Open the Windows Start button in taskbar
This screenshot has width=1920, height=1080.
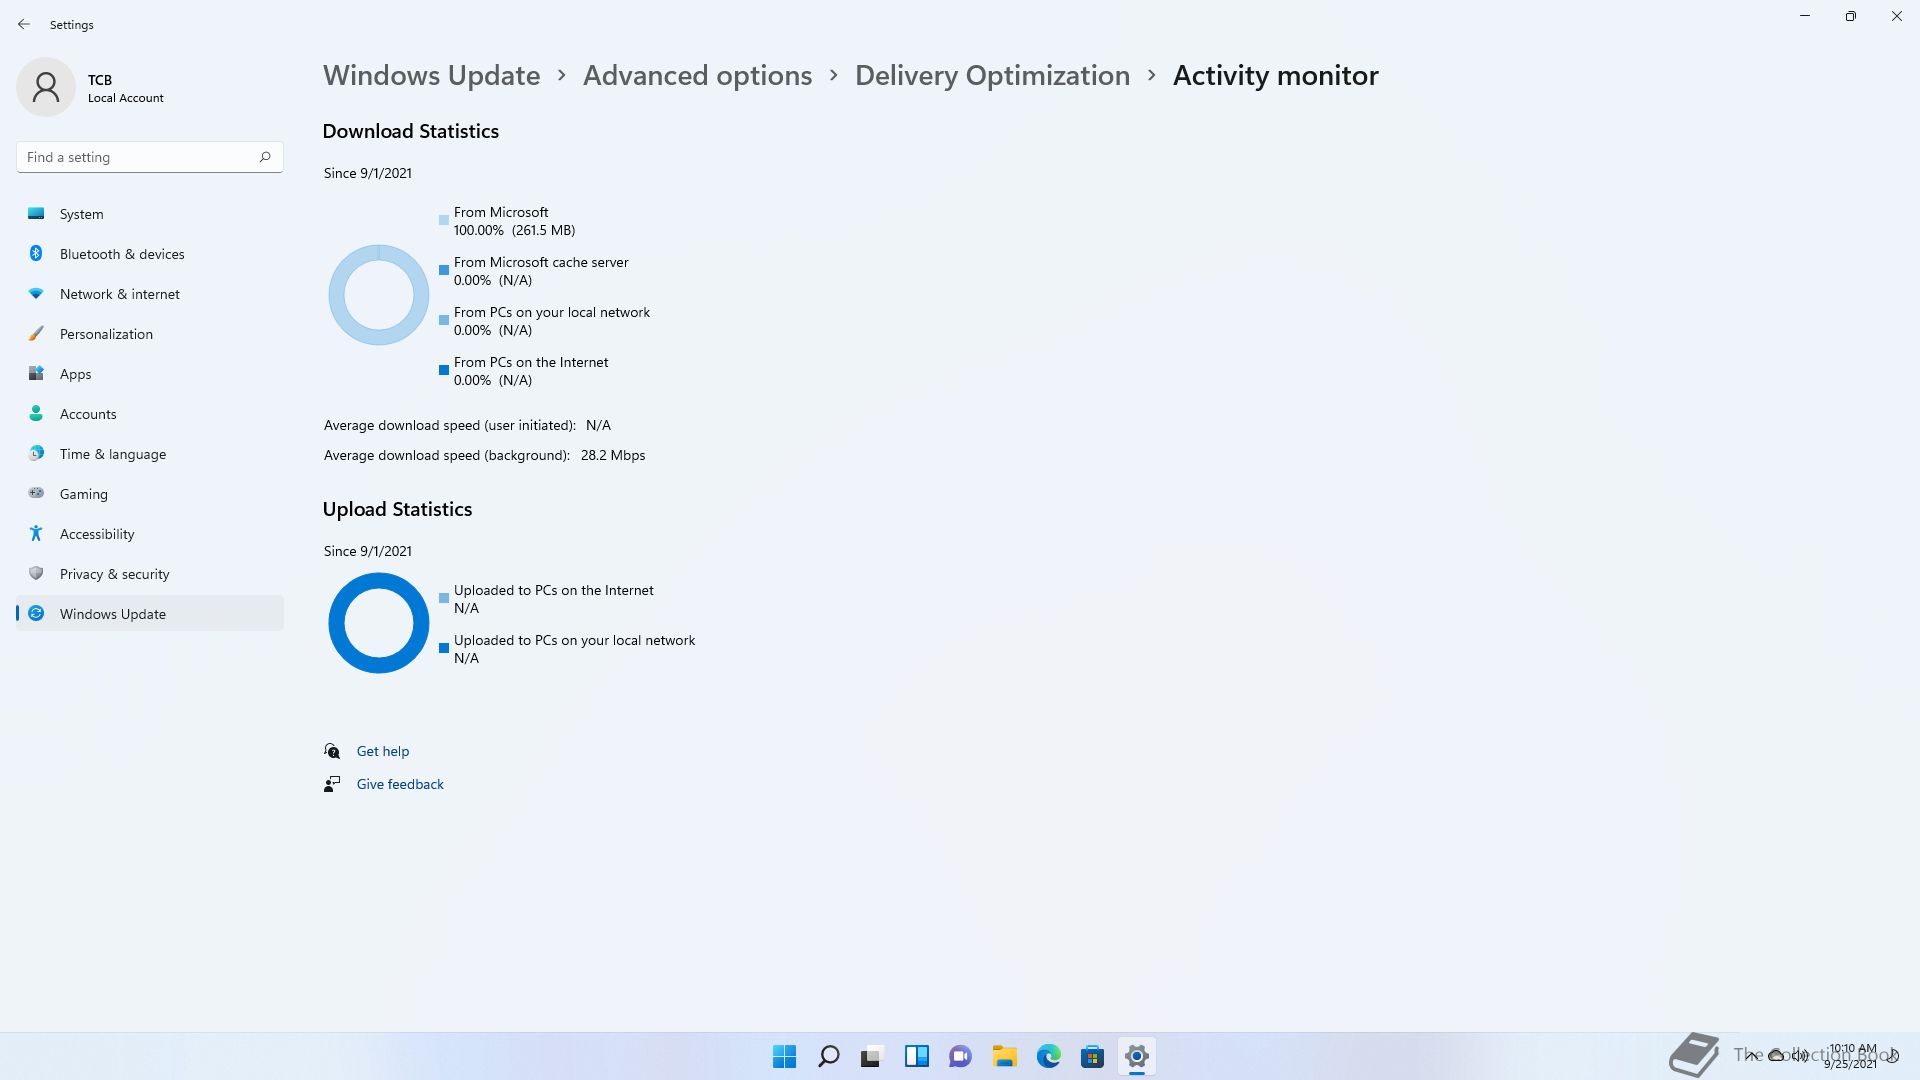point(784,1056)
